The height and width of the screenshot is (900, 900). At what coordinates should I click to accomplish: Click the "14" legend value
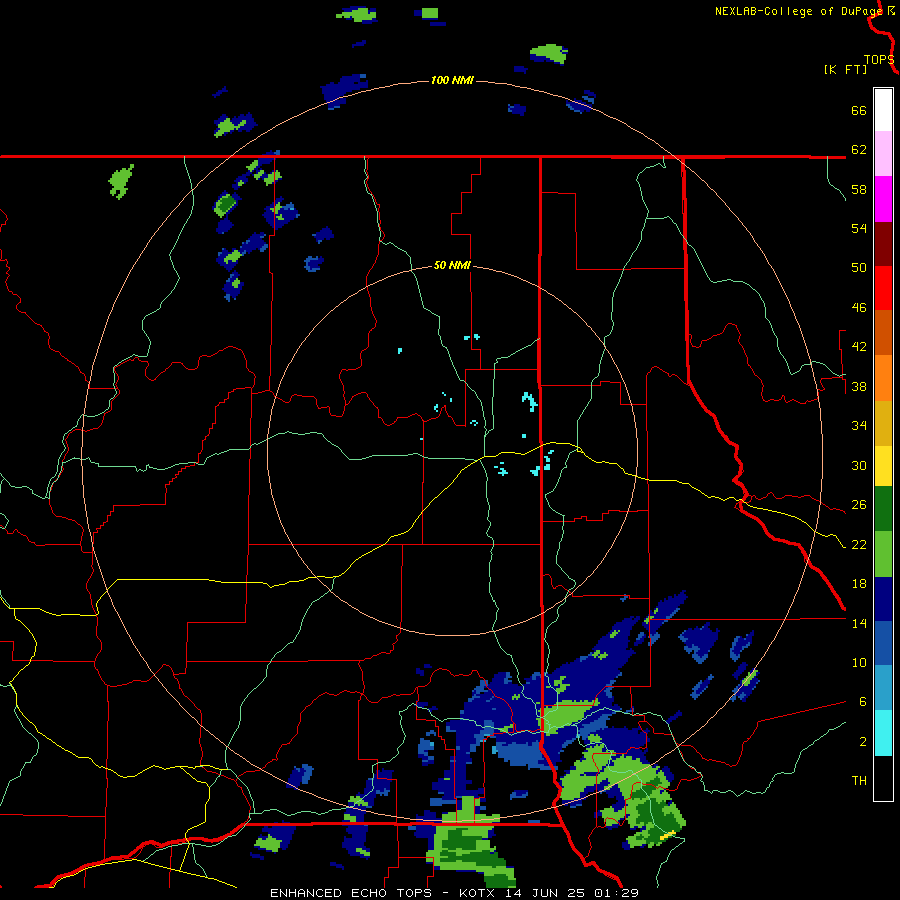(859, 623)
